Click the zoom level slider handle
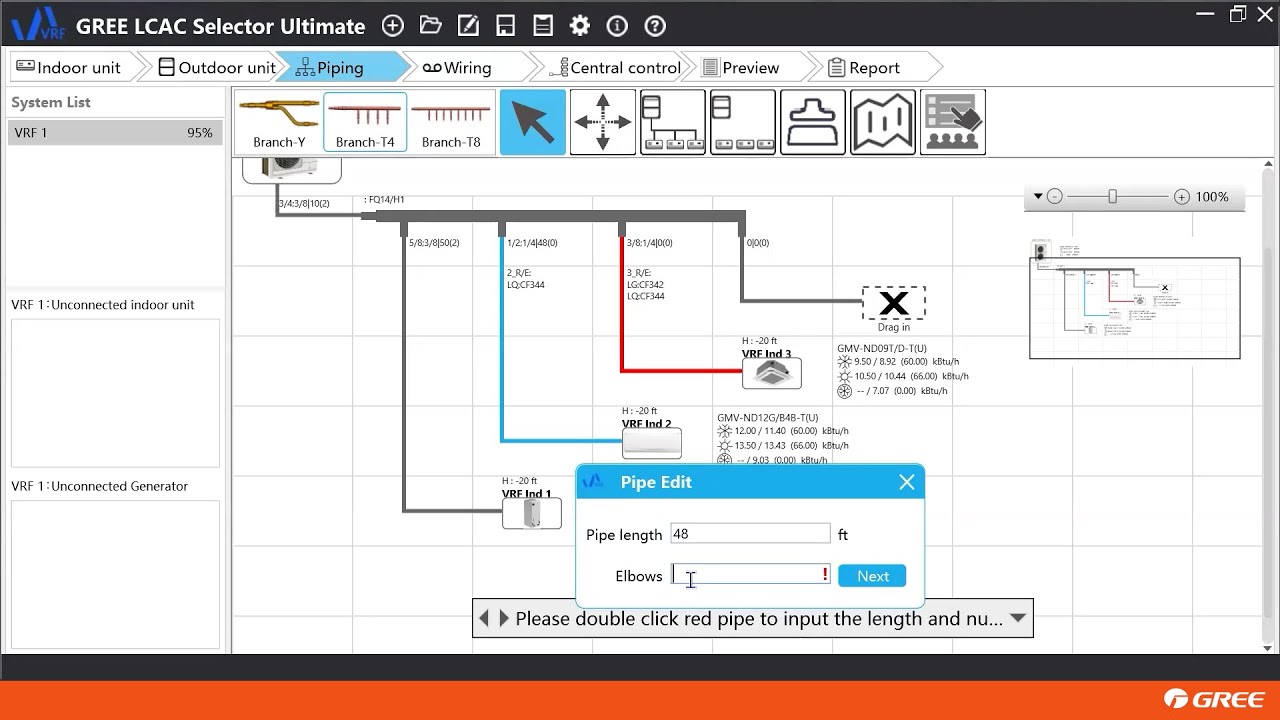The image size is (1280, 720). point(1112,197)
